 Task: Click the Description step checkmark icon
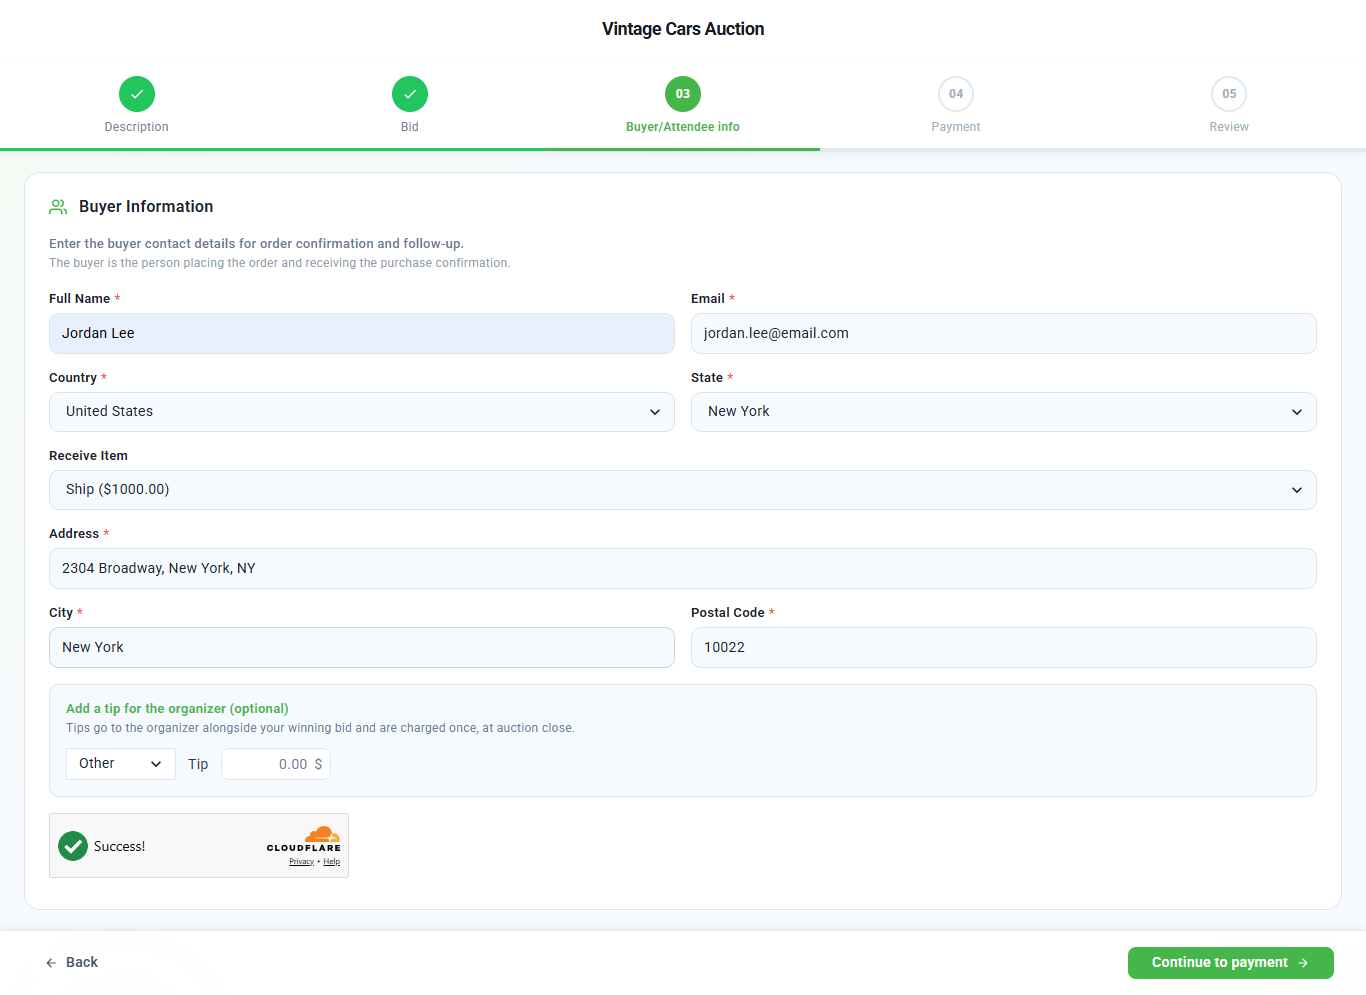(x=137, y=94)
